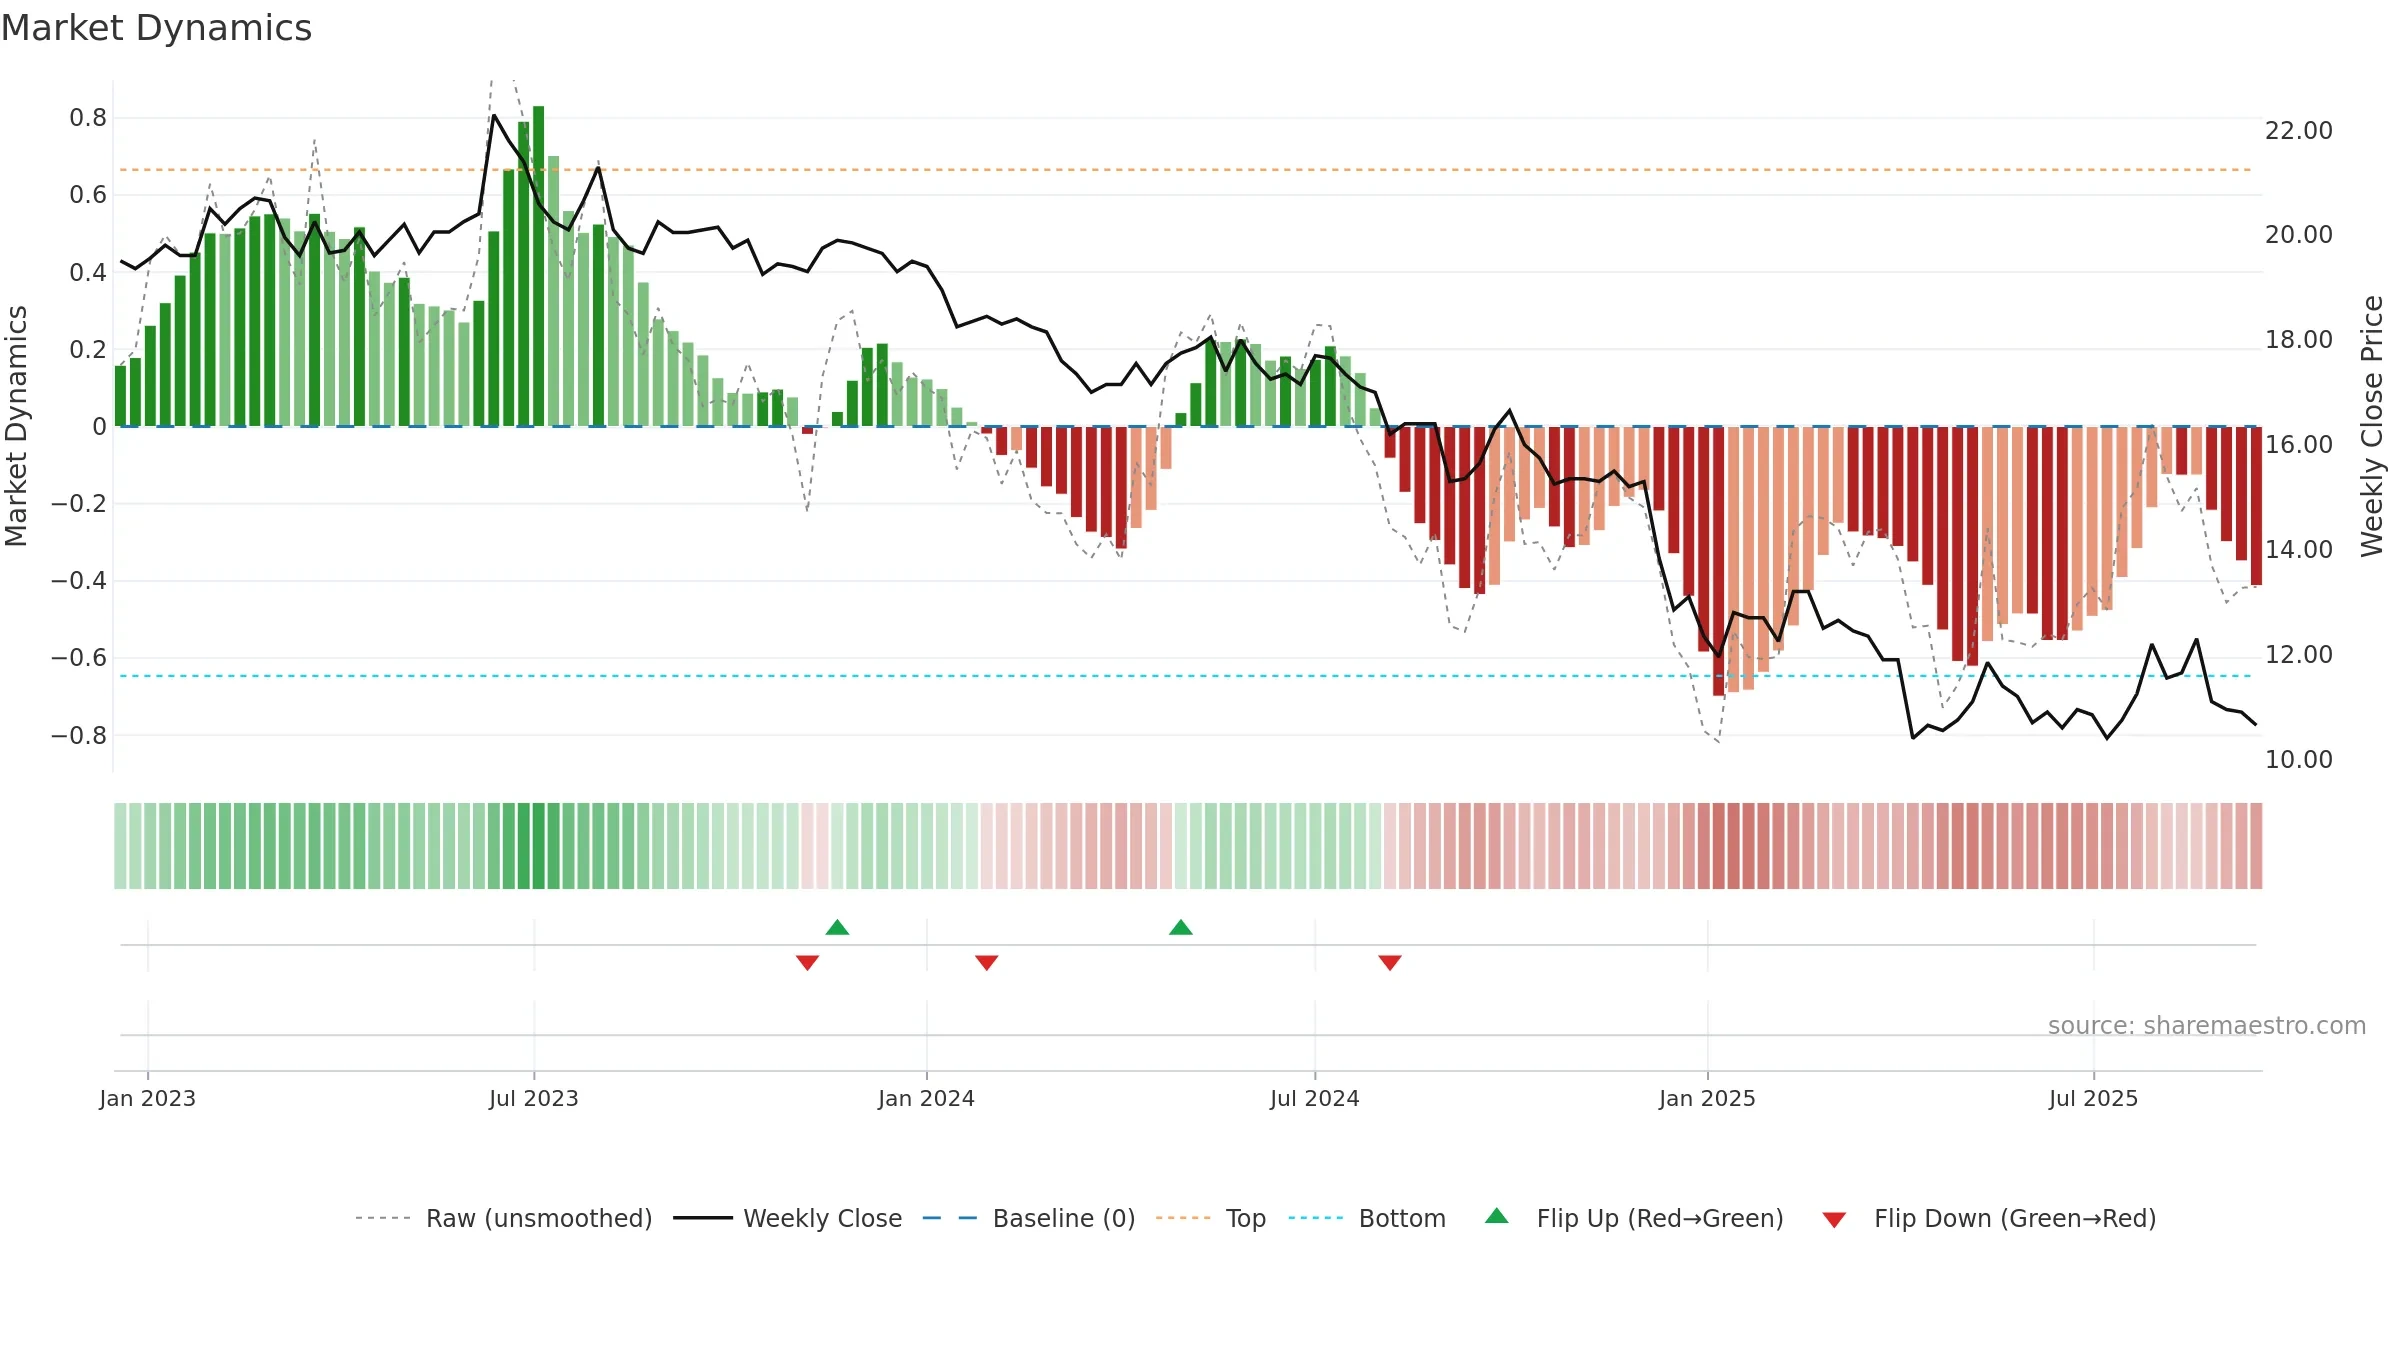The height and width of the screenshot is (1350, 2400).
Task: Click the Jan 2023 x-axis label
Action: pyautogui.click(x=148, y=1098)
